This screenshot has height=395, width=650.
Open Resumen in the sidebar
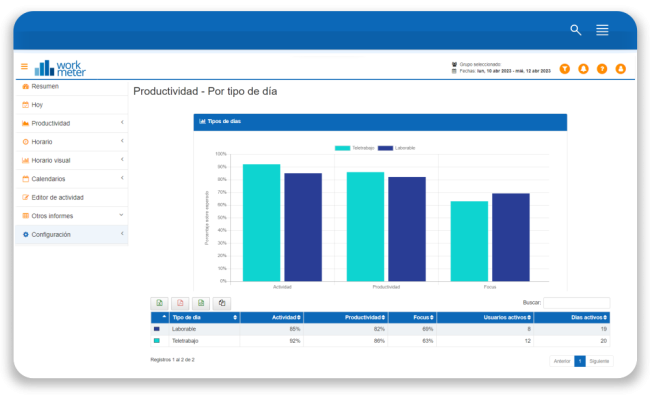[x=45, y=86]
